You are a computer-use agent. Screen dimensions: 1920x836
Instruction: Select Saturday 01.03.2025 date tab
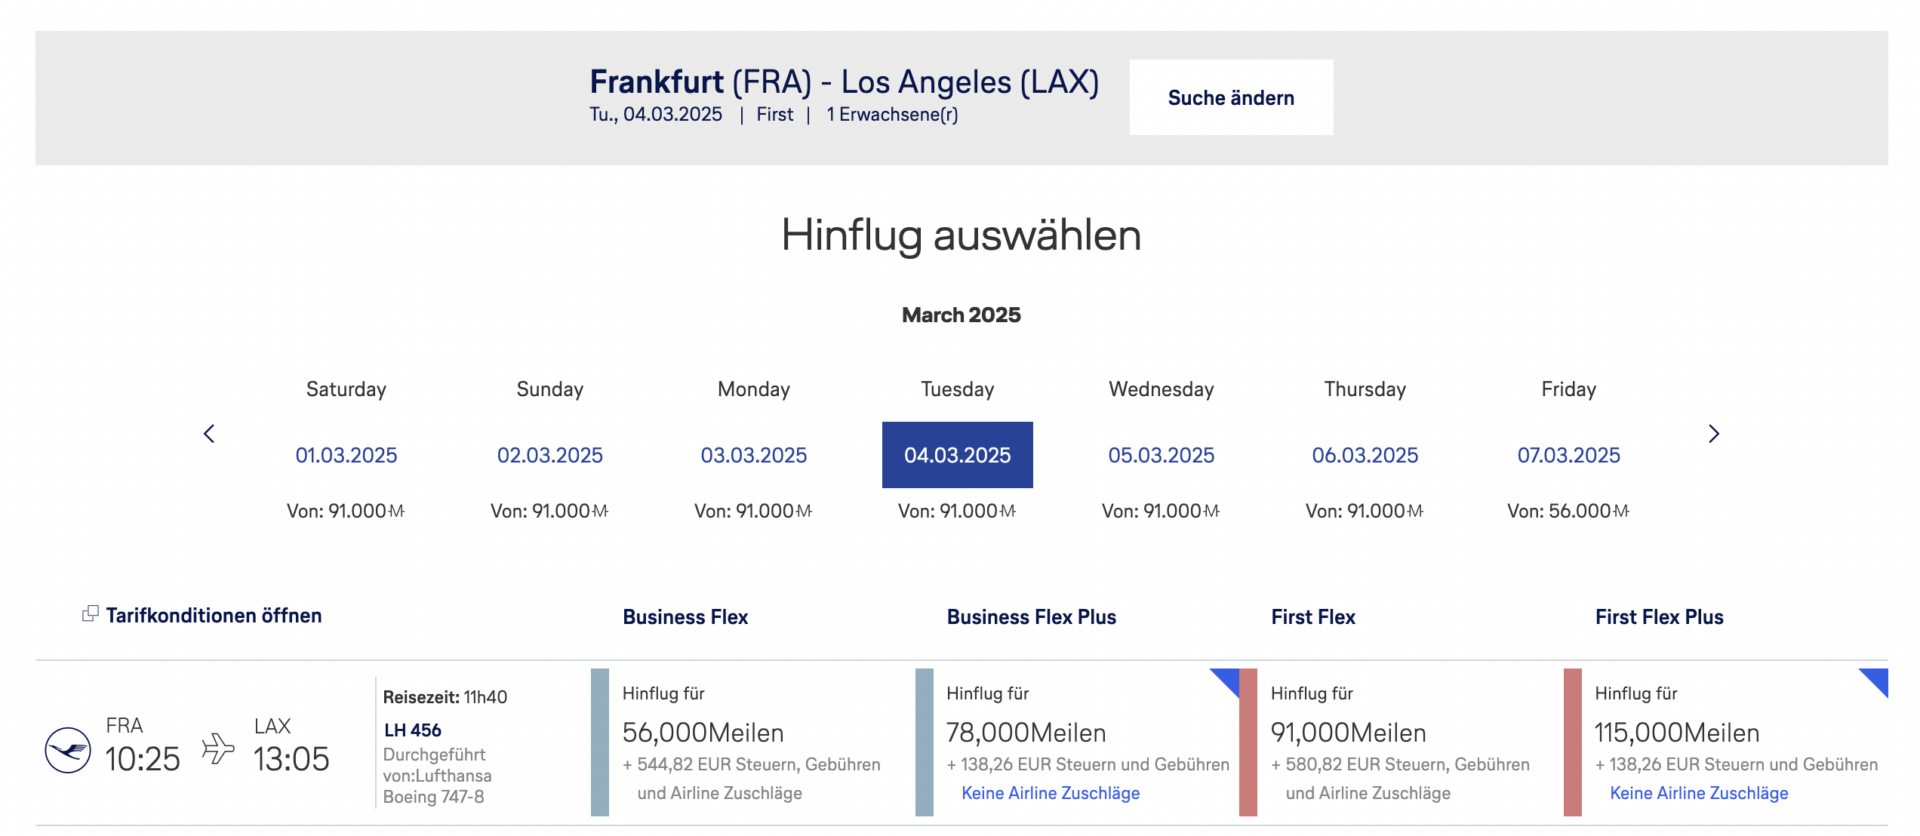(346, 455)
